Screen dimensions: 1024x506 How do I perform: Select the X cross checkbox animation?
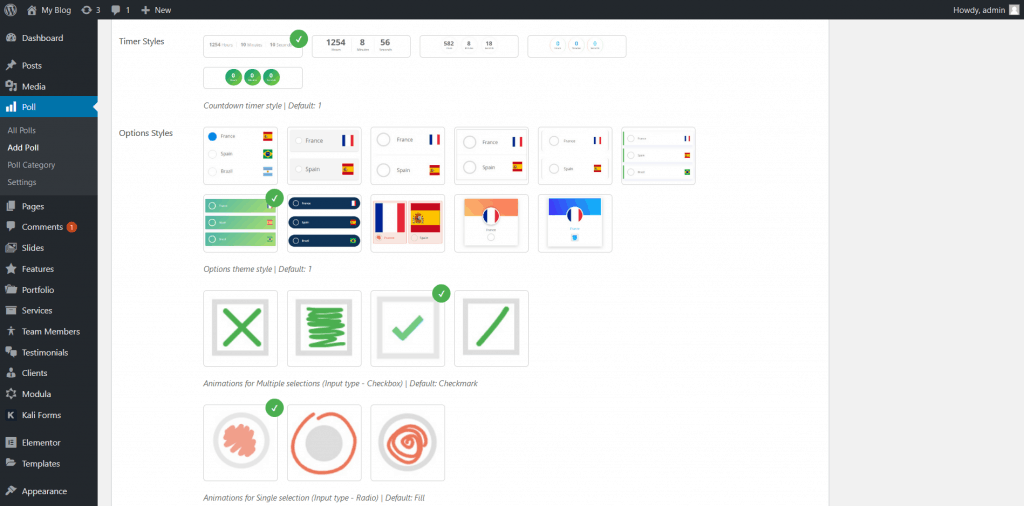[x=240, y=328]
